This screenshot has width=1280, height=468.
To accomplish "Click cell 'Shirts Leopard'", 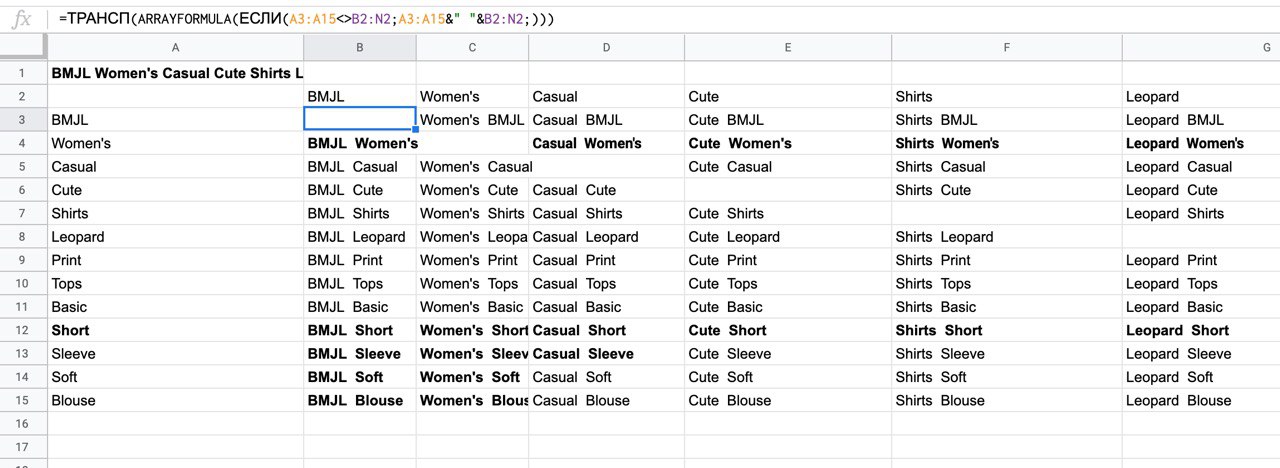I will pyautogui.click(x=1007, y=237).
